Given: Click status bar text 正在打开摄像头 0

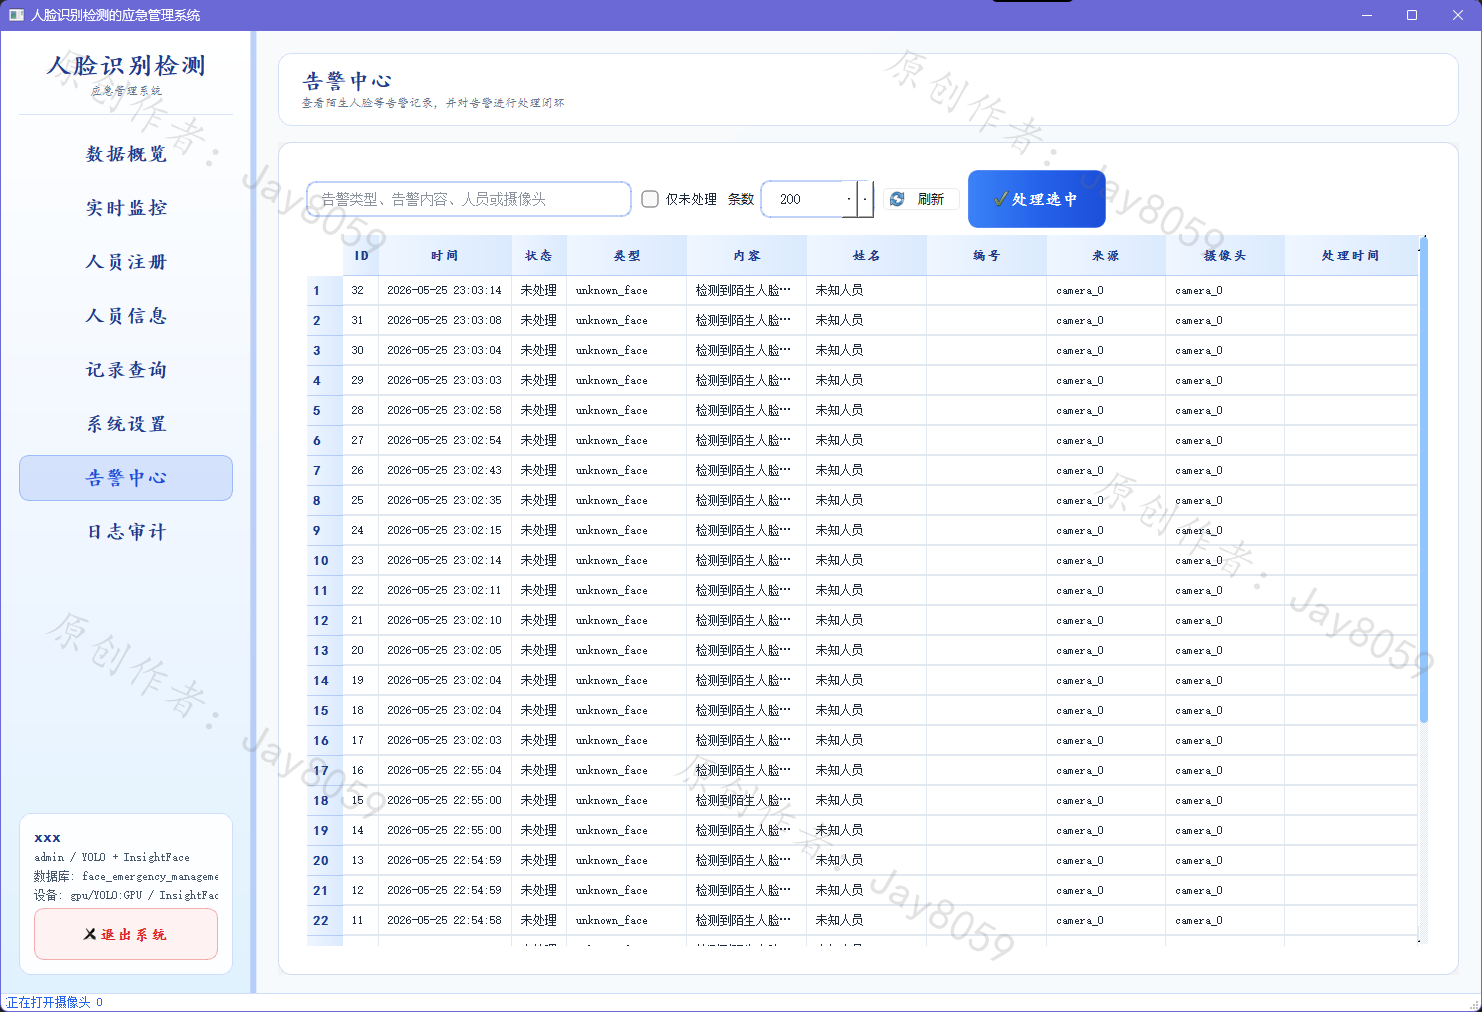Looking at the screenshot, I should [x=54, y=1002].
